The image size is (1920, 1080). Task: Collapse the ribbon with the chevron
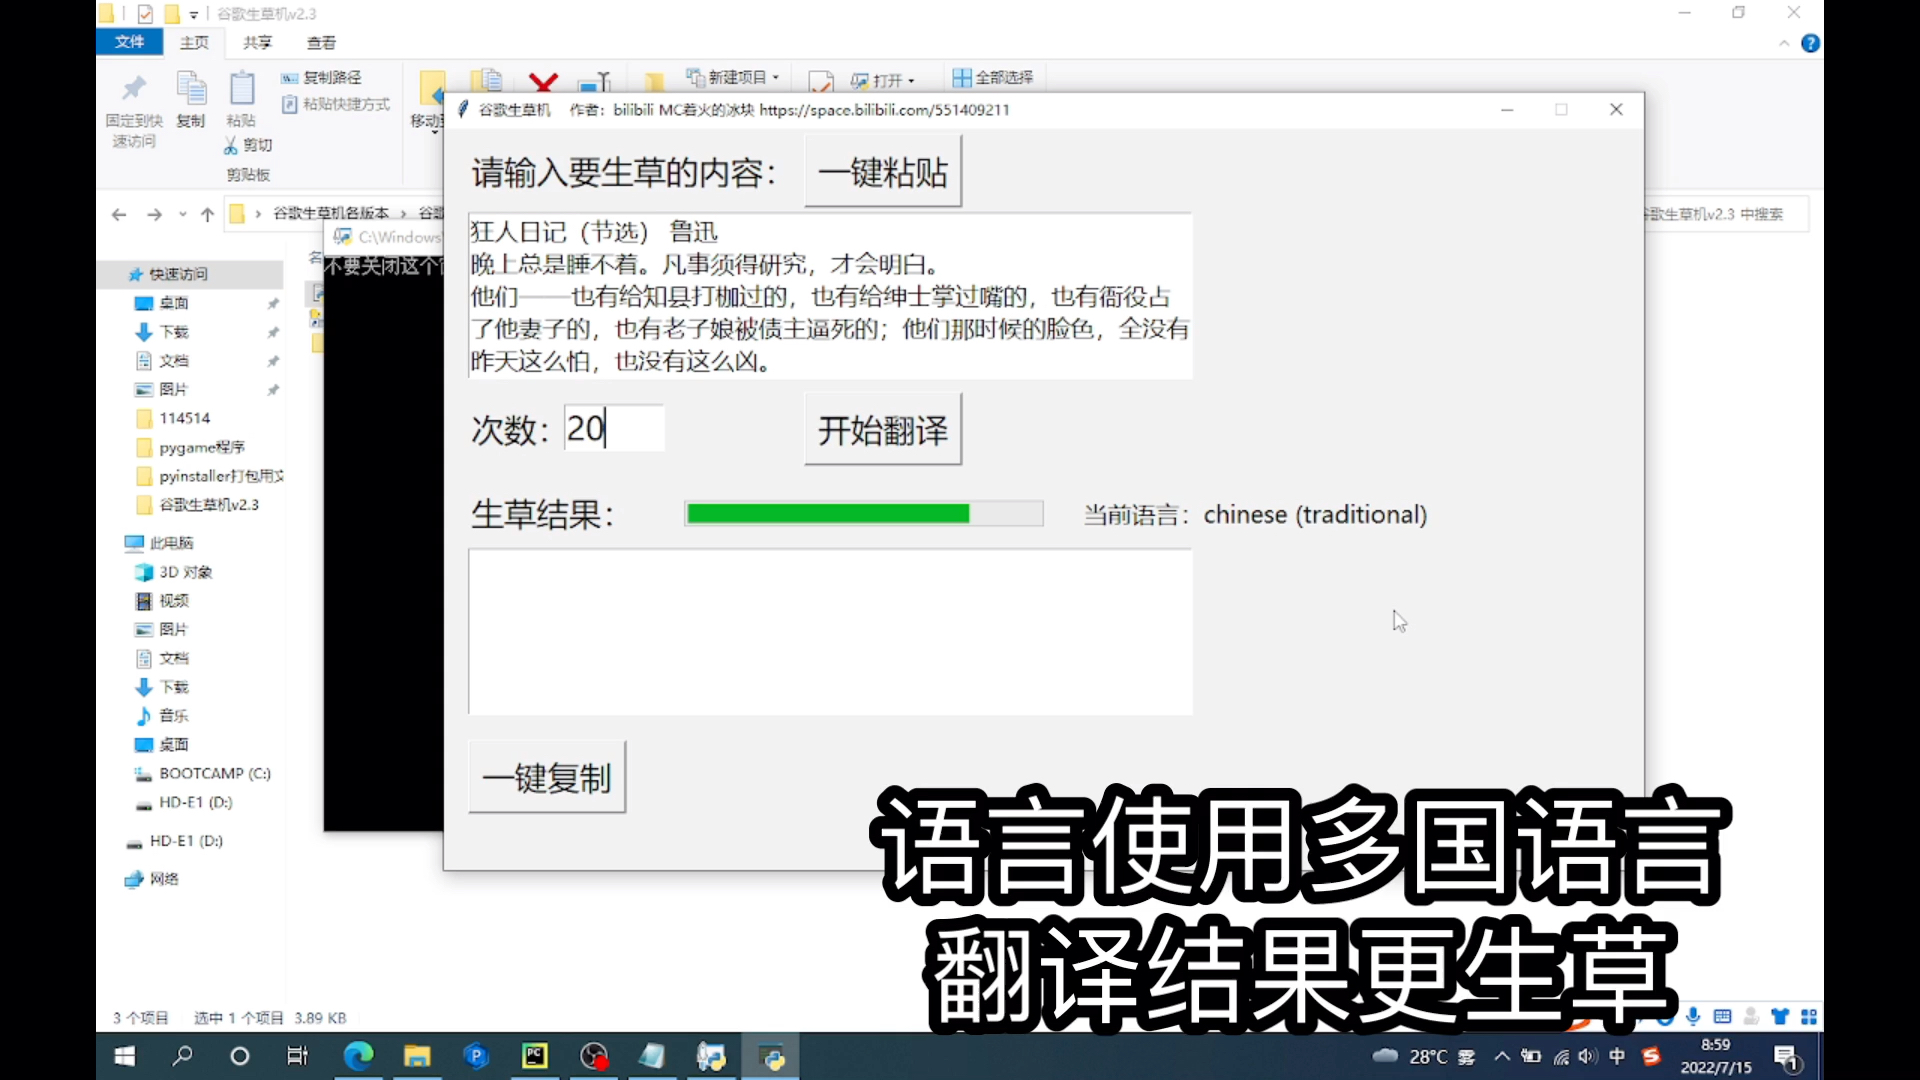[1784, 43]
